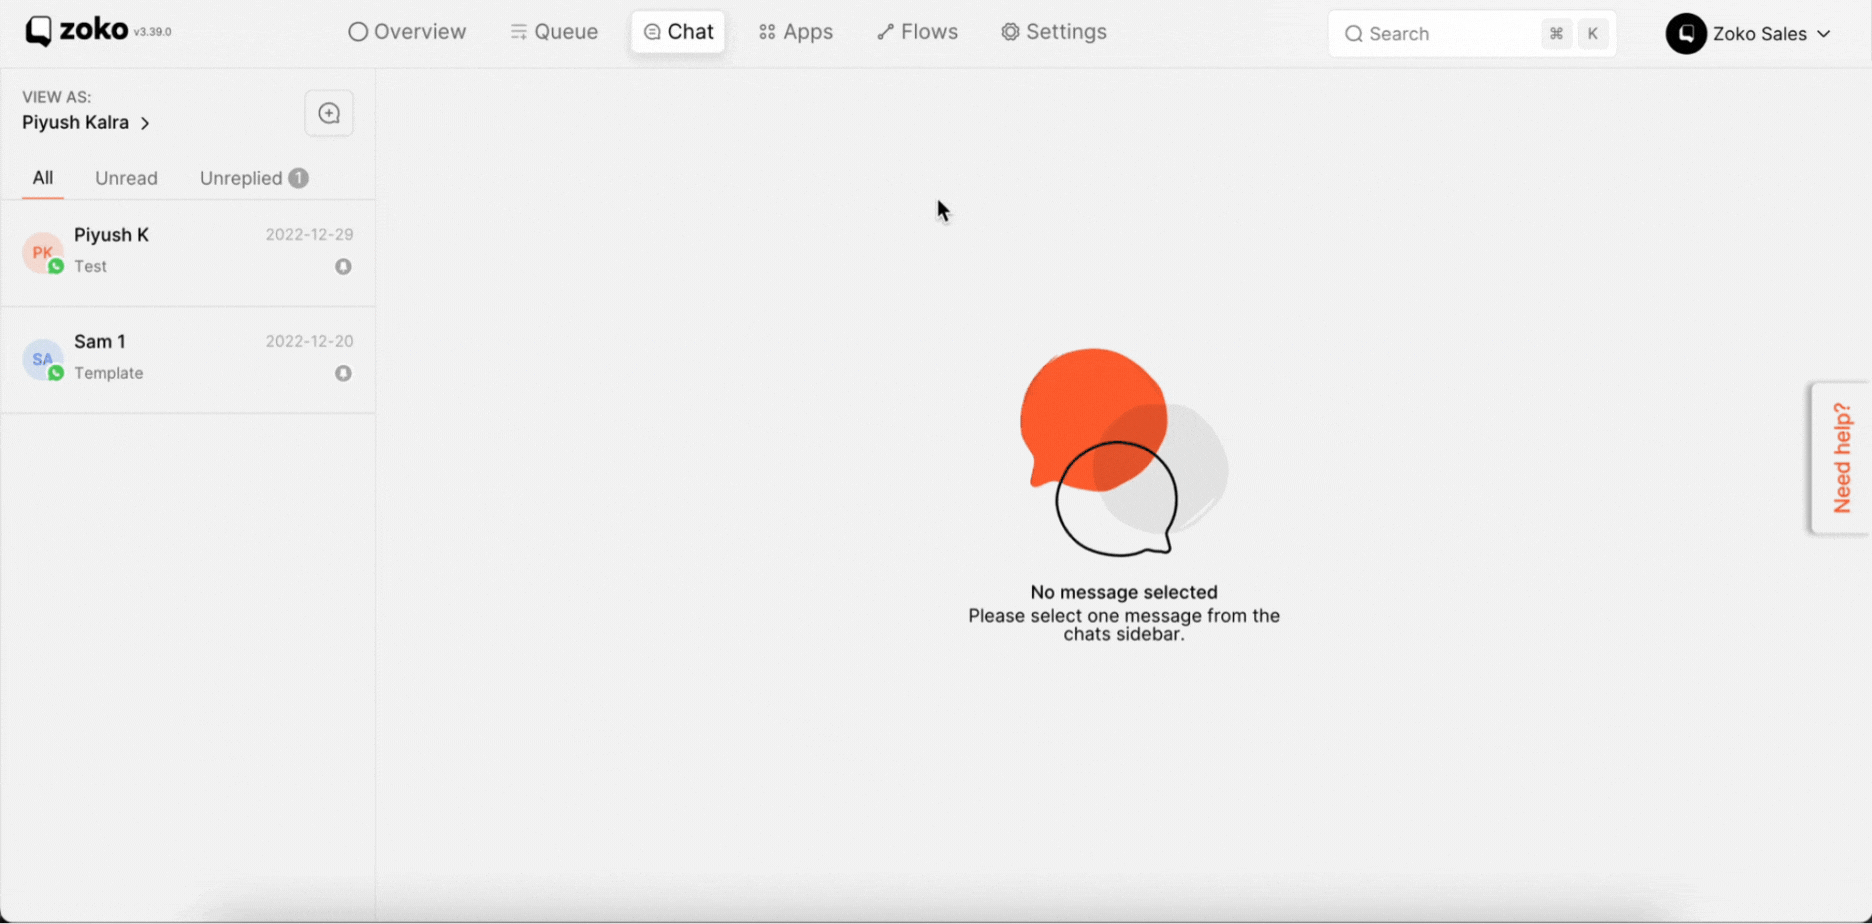Open the Need help? side tab
Viewport: 1872px width, 924px height.
click(x=1841, y=458)
